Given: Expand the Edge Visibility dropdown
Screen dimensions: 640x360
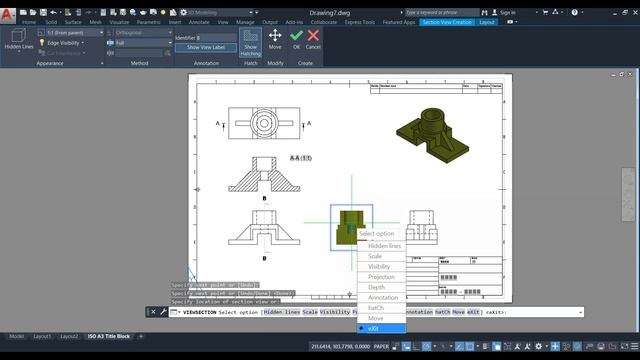Looking at the screenshot, I should [82, 43].
